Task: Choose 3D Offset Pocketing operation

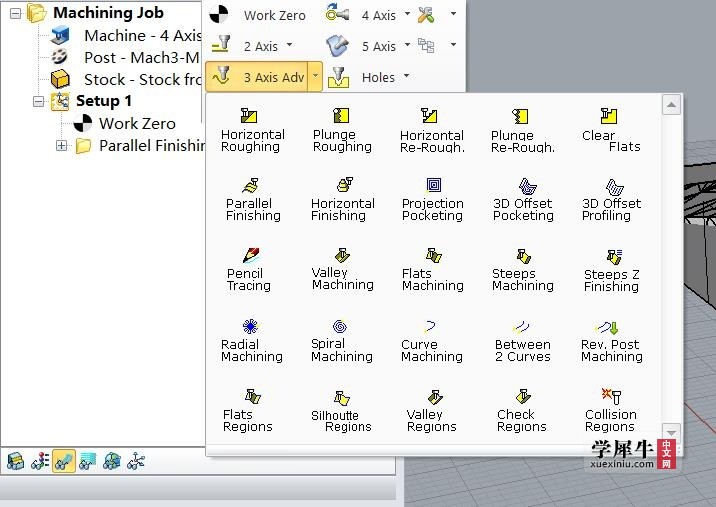Action: 523,200
